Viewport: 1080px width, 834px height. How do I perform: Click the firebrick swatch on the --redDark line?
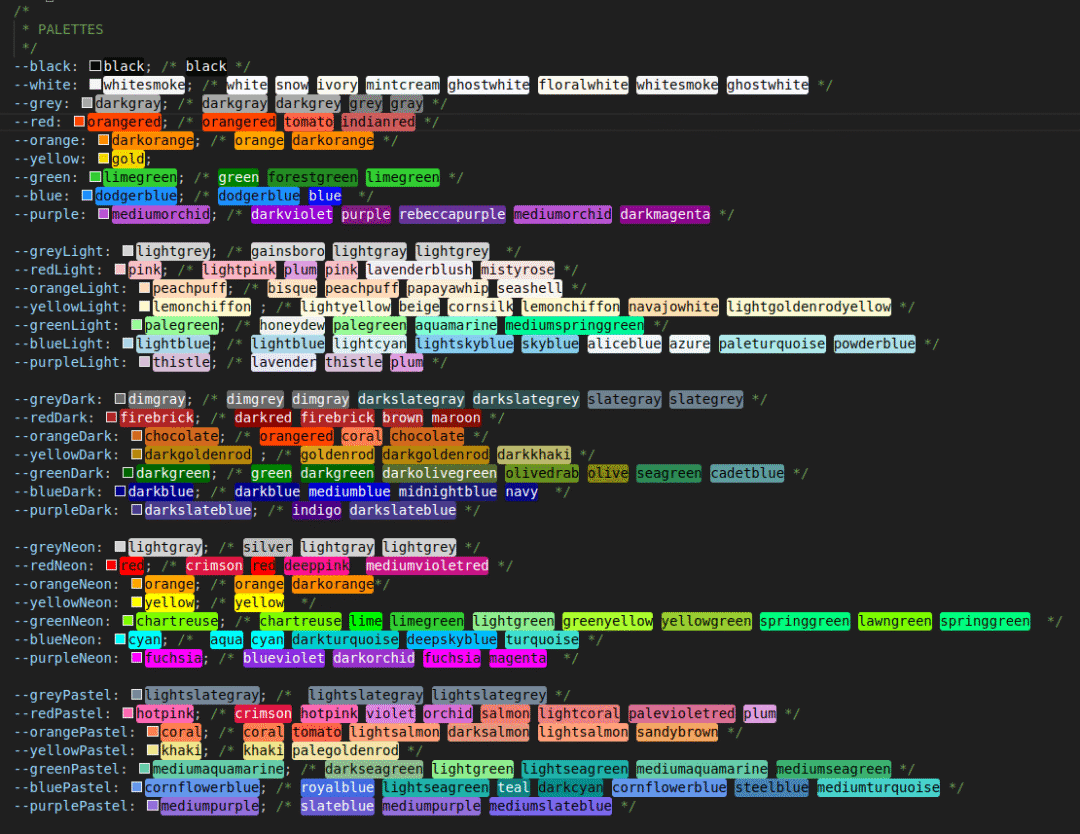[x=110, y=417]
